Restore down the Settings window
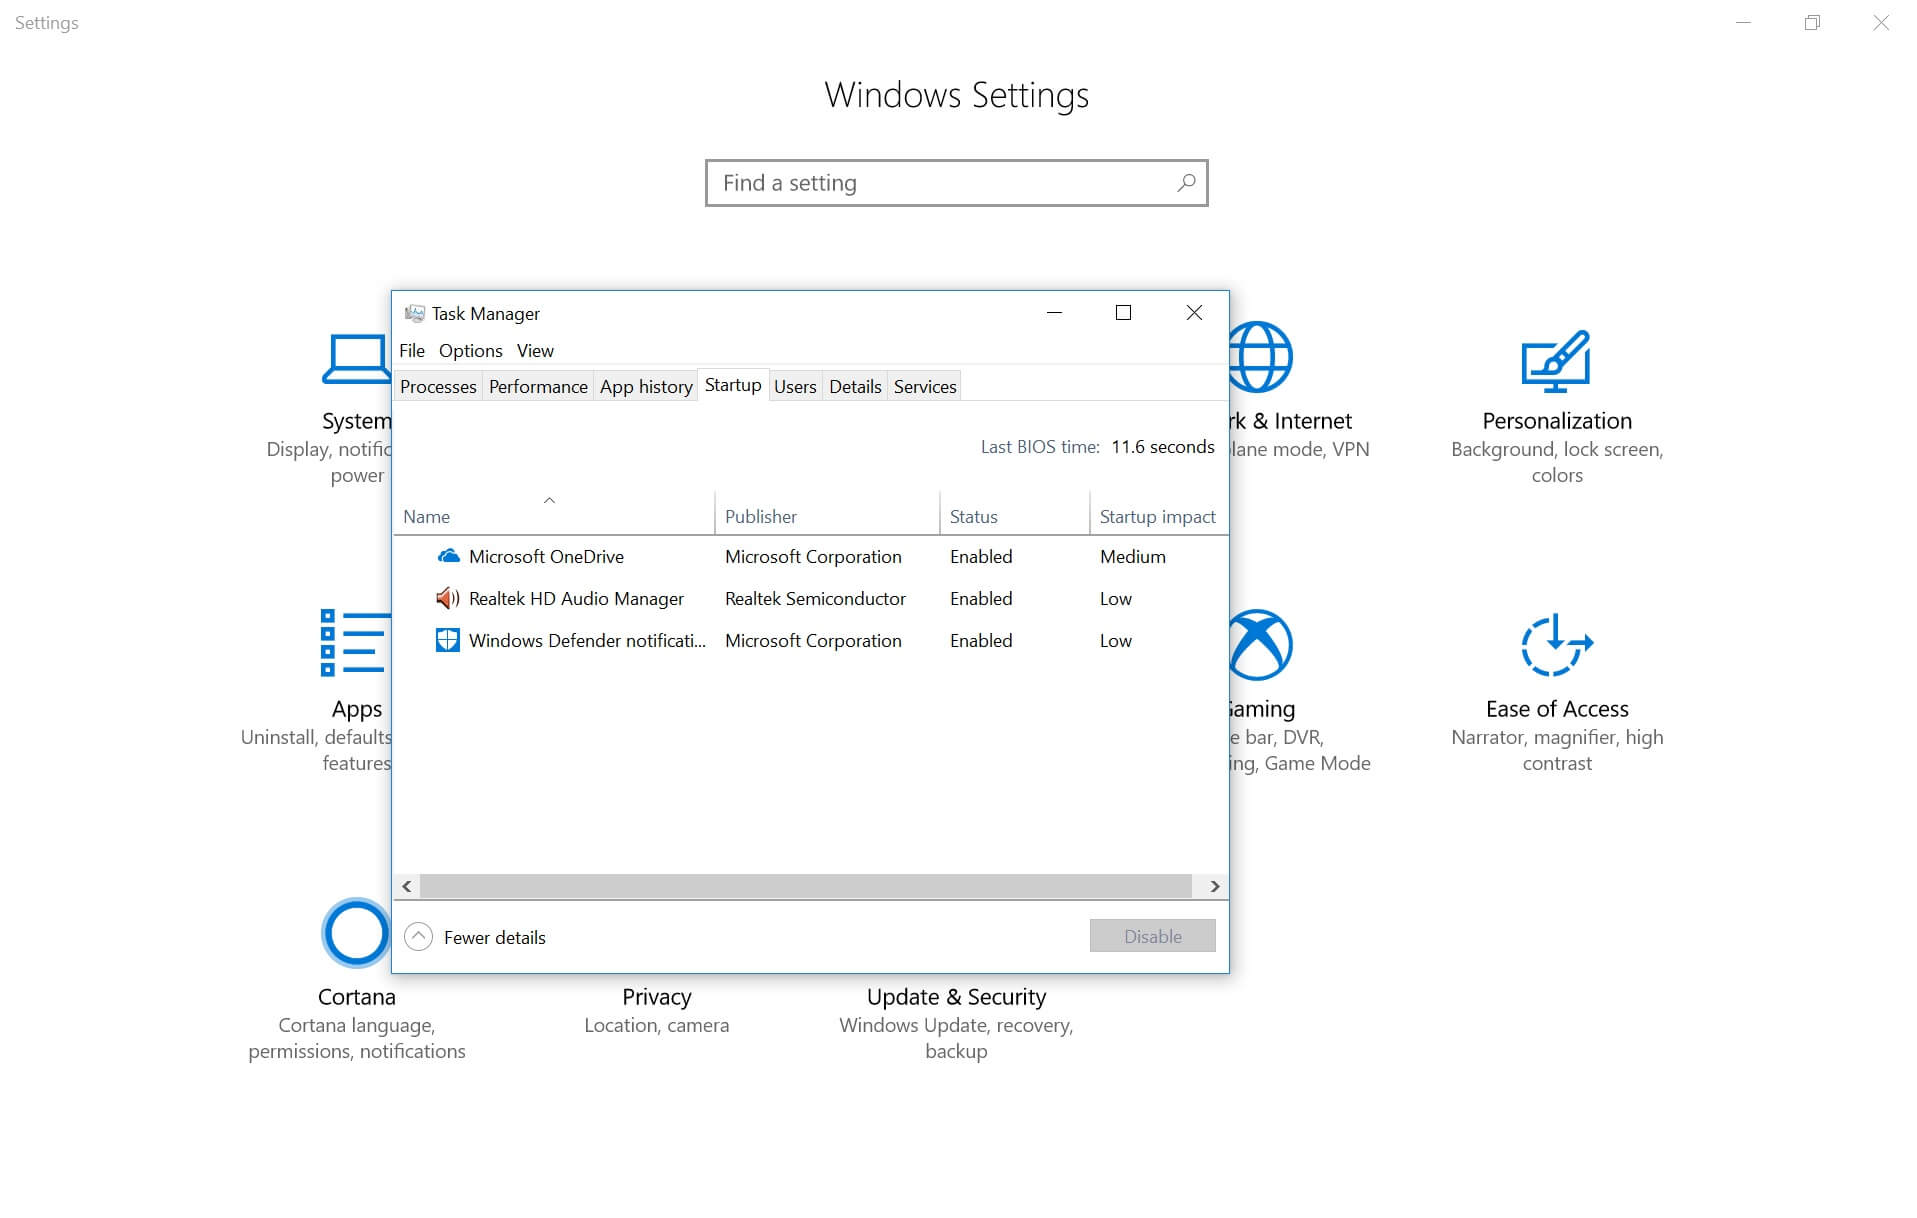Viewport: 1917px width, 1218px height. (x=1812, y=23)
